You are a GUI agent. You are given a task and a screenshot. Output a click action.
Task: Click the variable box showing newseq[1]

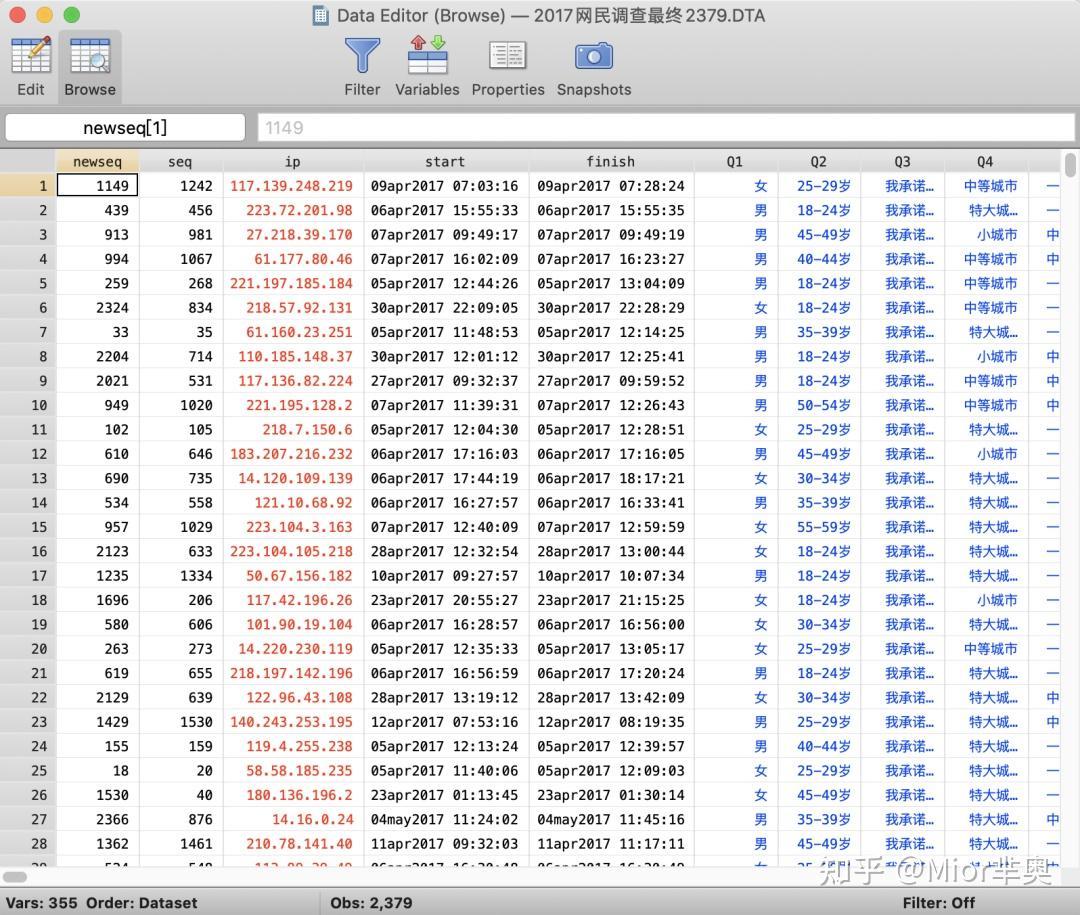pos(124,127)
